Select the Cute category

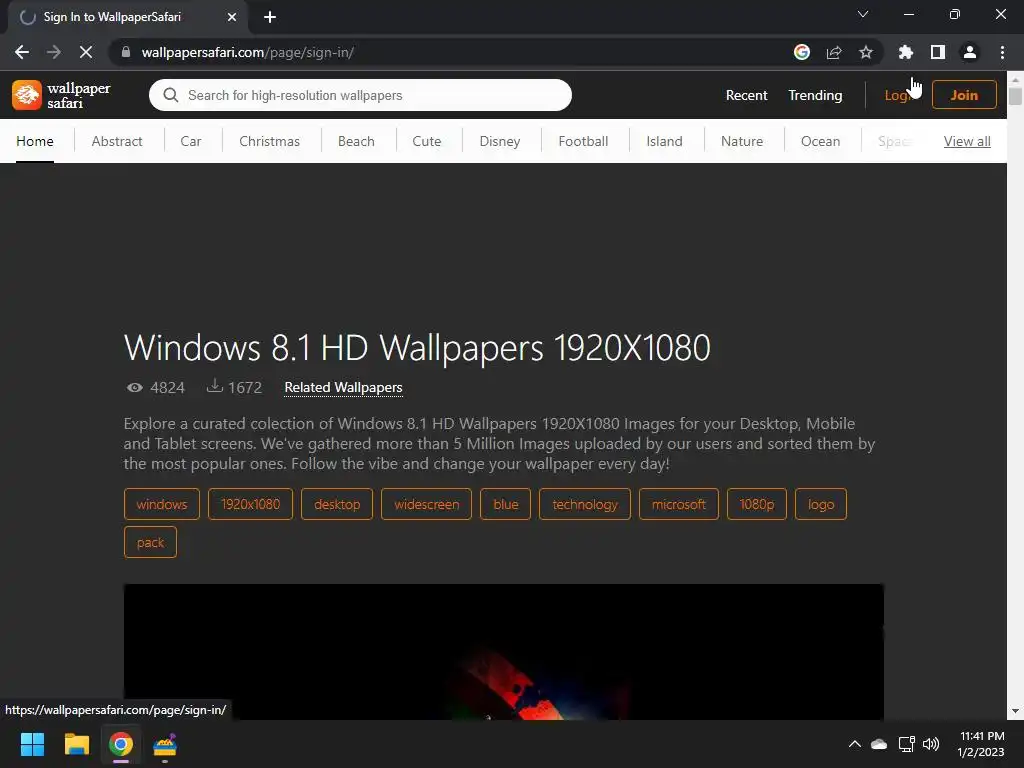coord(426,141)
